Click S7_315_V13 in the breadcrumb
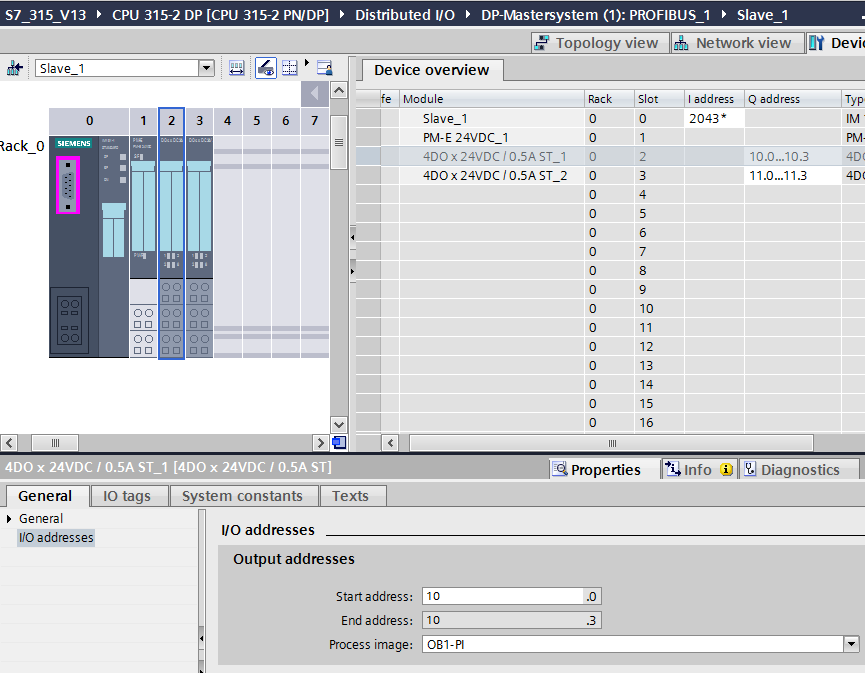Screen dimensions: 865x673 (x=46, y=15)
